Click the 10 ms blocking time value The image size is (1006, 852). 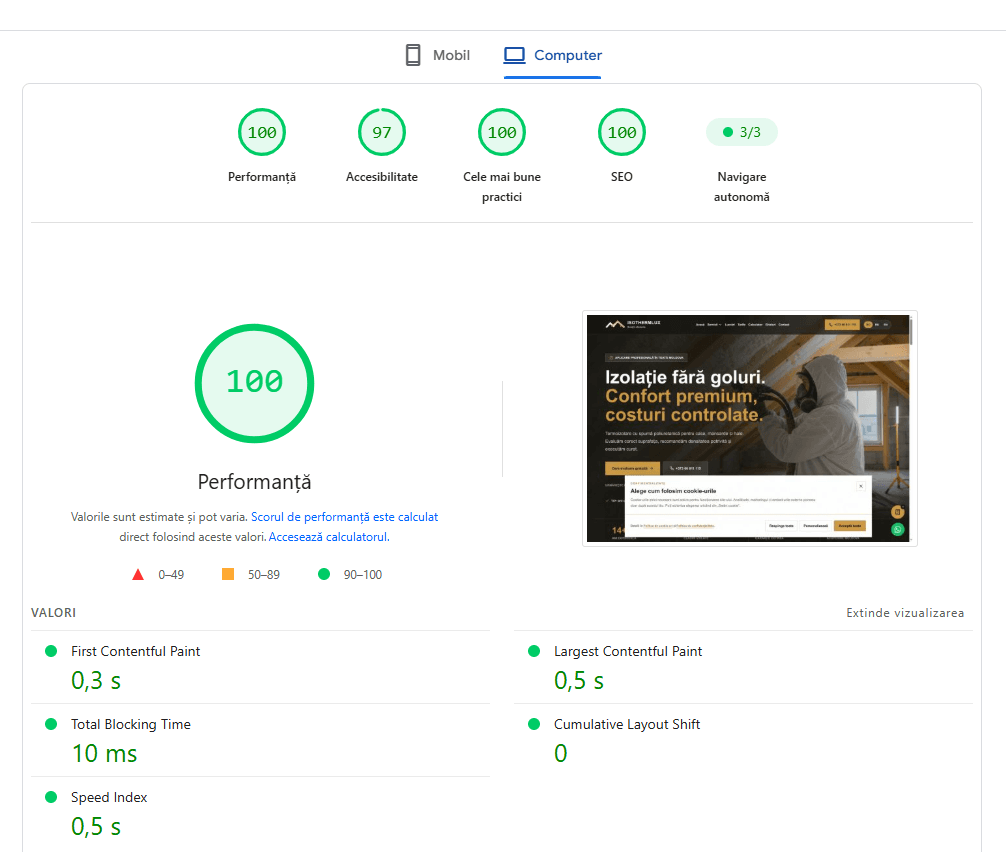104,753
